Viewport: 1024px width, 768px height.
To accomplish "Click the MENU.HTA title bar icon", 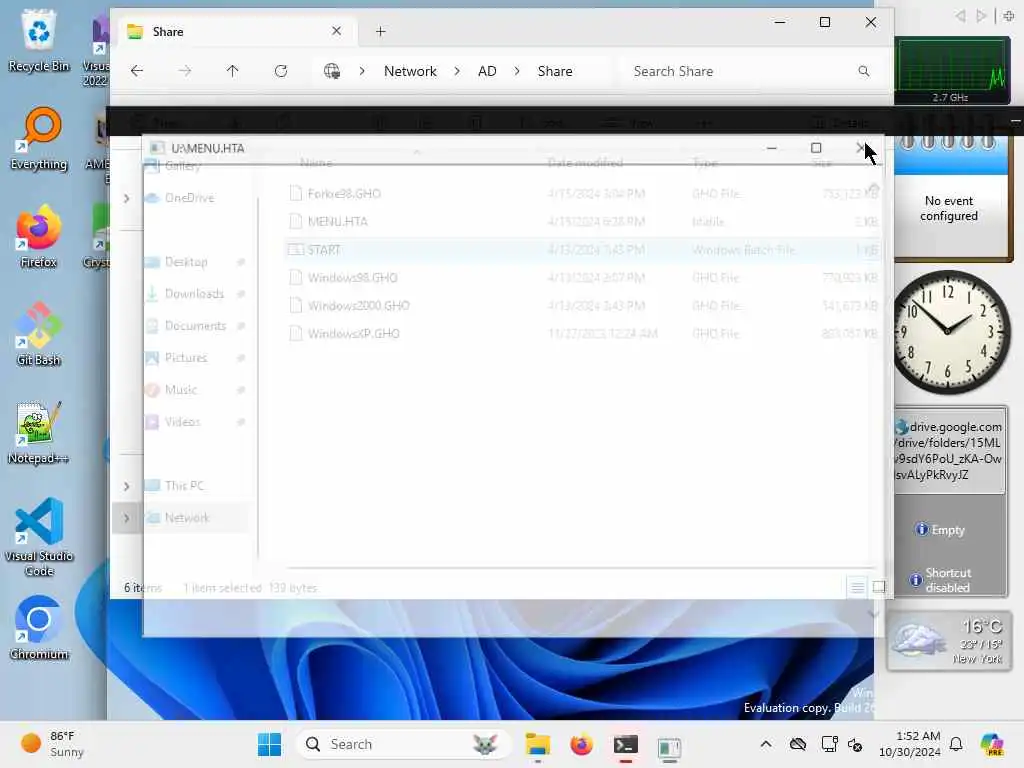I will pos(157,148).
